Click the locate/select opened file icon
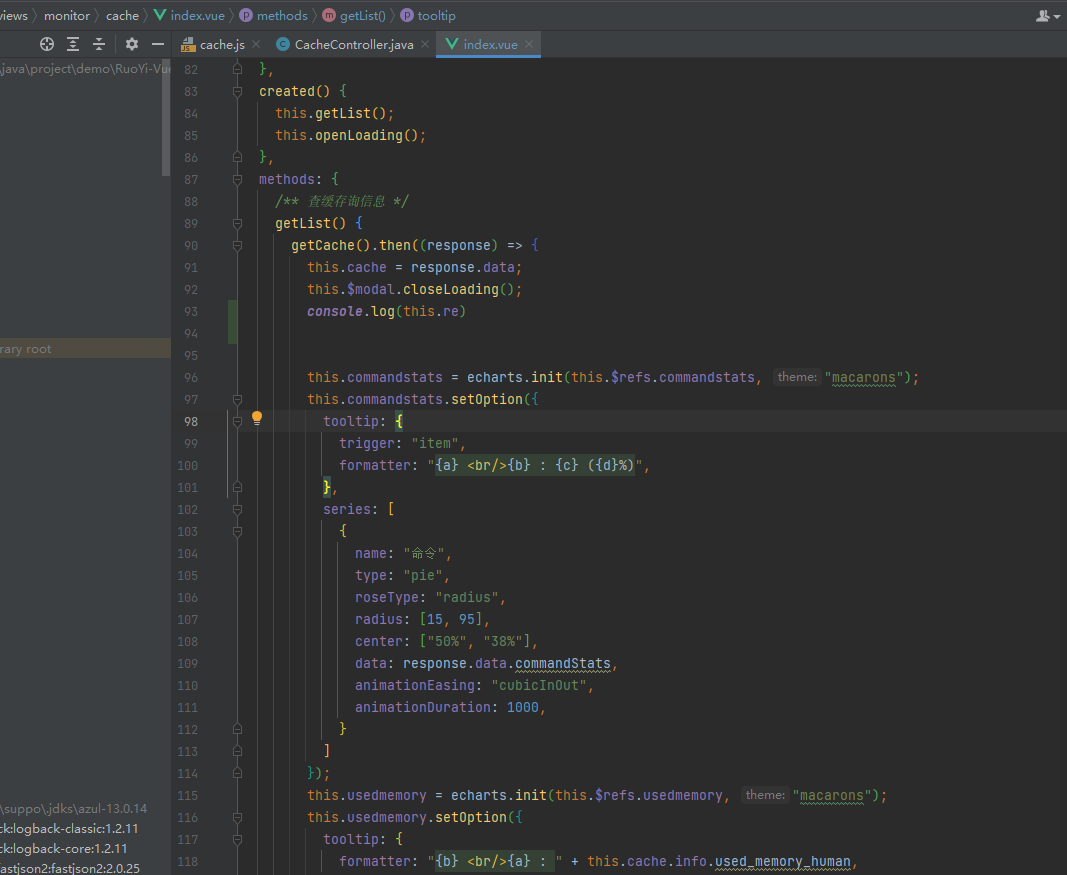The width and height of the screenshot is (1067, 875). pos(46,44)
